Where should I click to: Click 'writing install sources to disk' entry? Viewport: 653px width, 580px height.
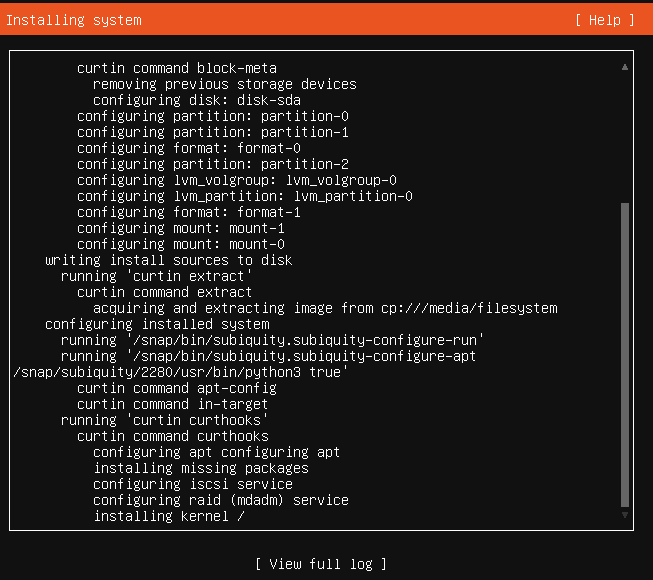pos(169,260)
